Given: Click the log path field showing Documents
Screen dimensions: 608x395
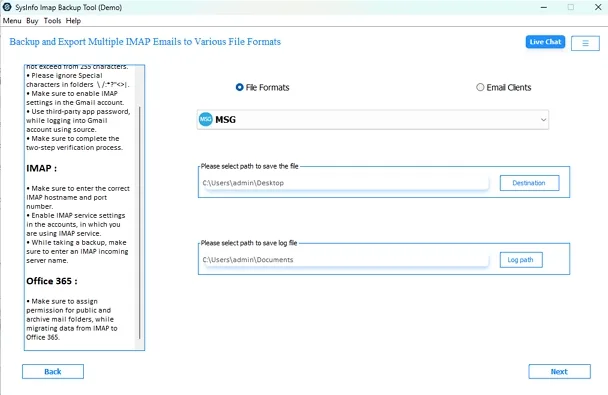Looking at the screenshot, I should click(x=344, y=260).
